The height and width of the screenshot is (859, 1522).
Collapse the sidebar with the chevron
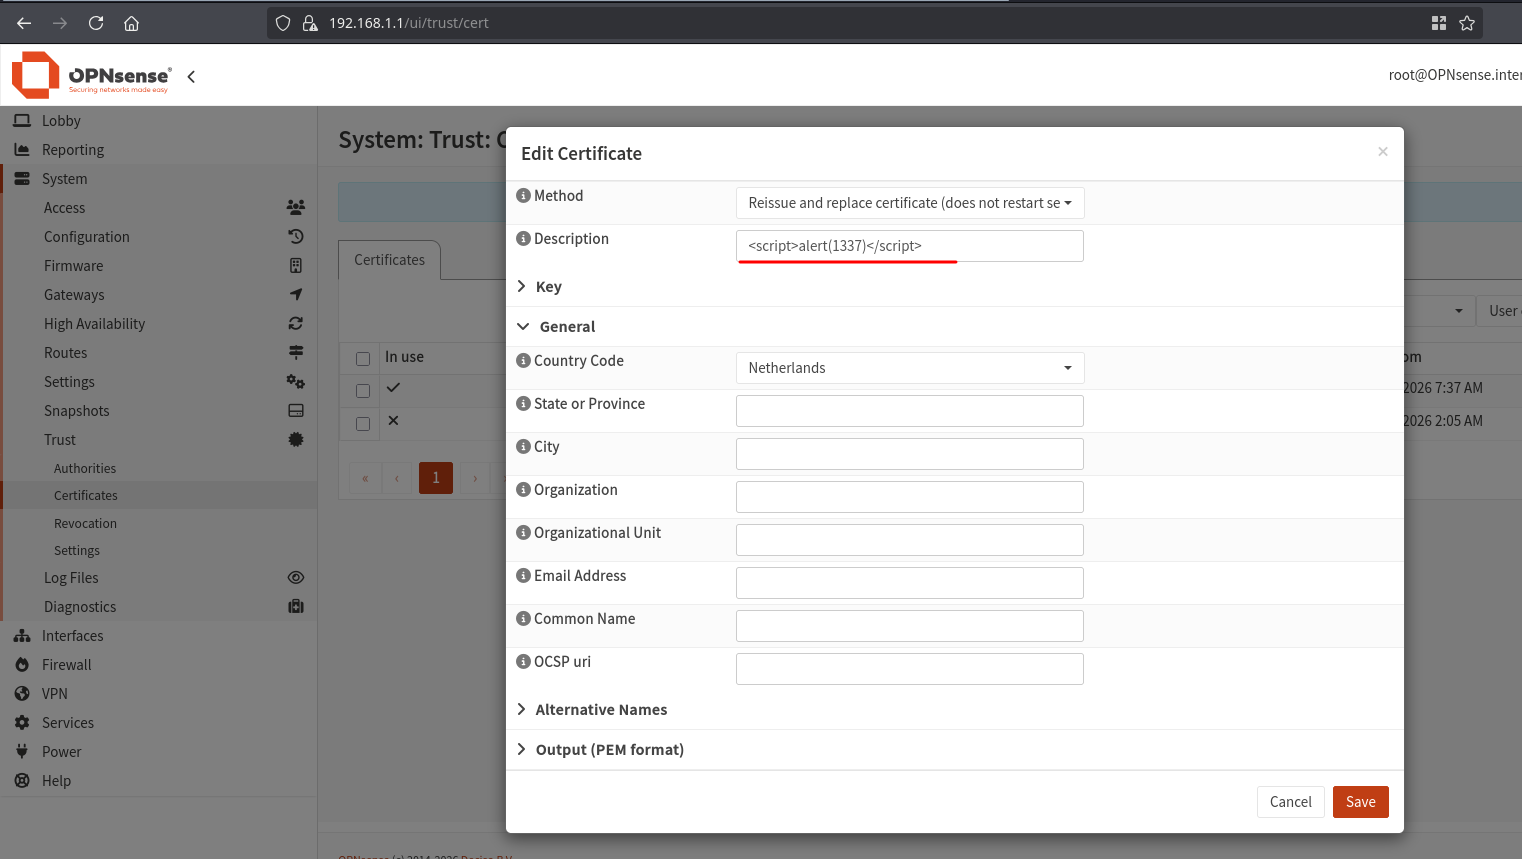click(x=191, y=76)
